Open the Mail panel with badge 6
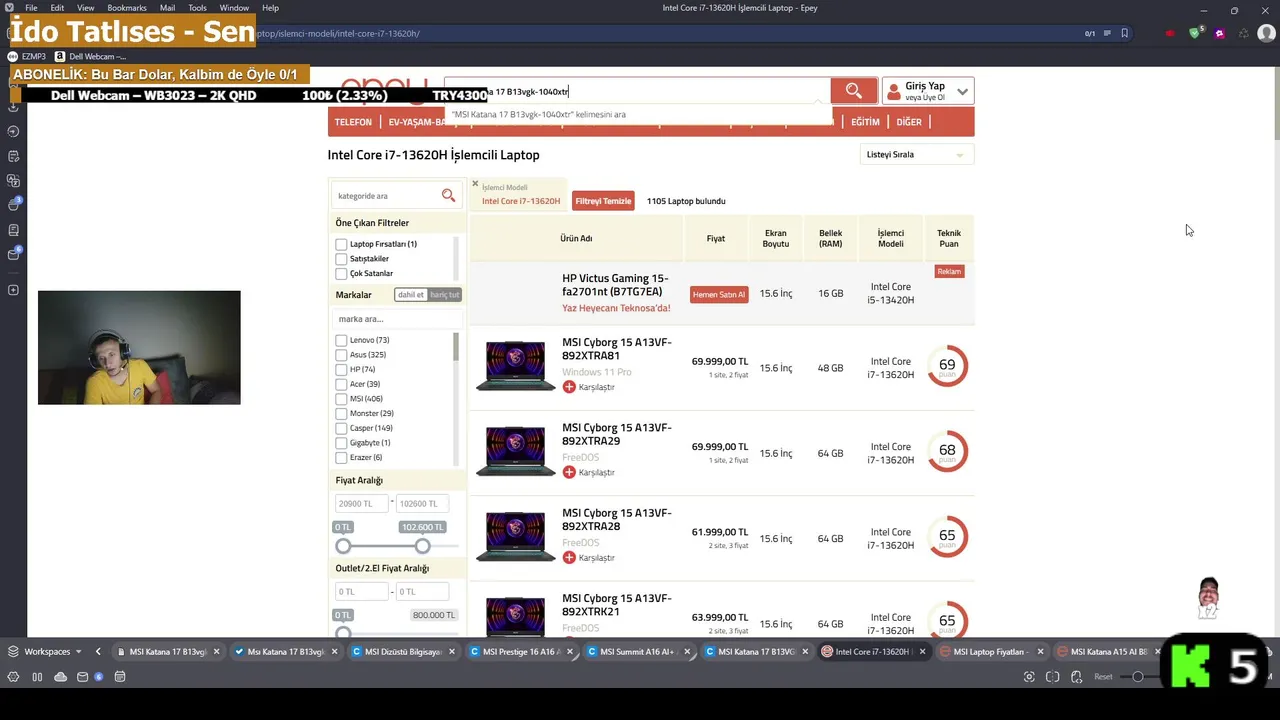 tap(13, 254)
